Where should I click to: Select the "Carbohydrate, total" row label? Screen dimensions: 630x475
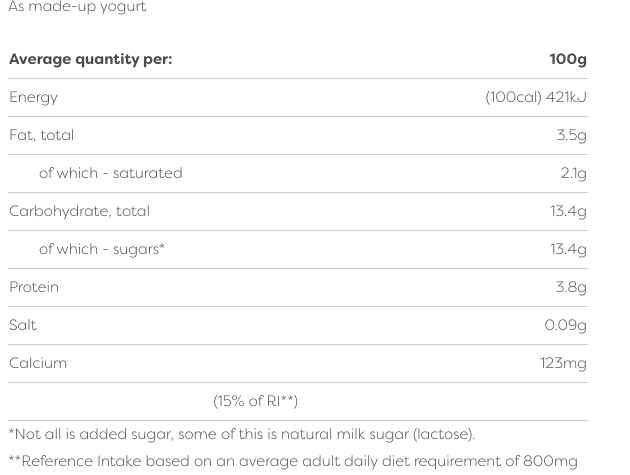coord(79,211)
